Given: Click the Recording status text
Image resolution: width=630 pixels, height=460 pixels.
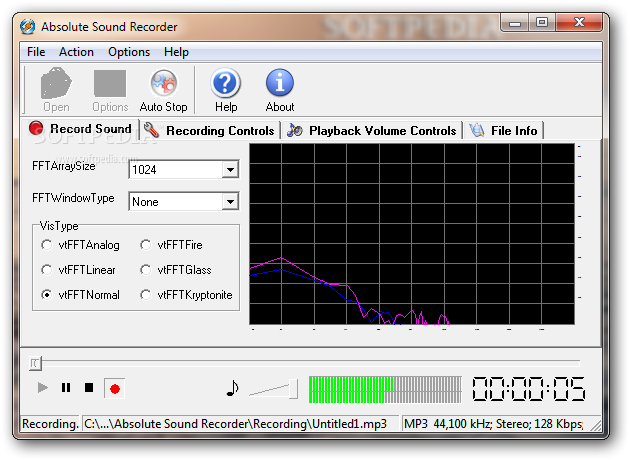Looking at the screenshot, I should (x=50, y=424).
